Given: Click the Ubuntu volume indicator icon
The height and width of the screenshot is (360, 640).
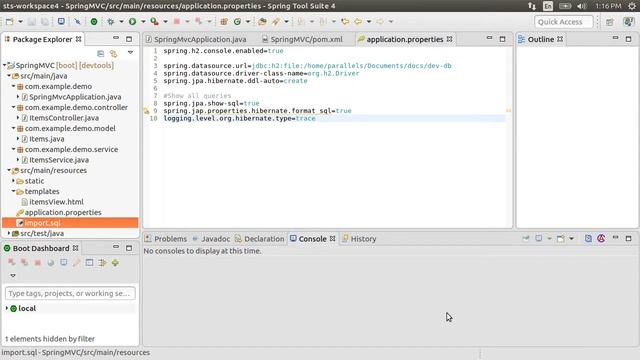Looking at the screenshot, I should click(582, 6).
